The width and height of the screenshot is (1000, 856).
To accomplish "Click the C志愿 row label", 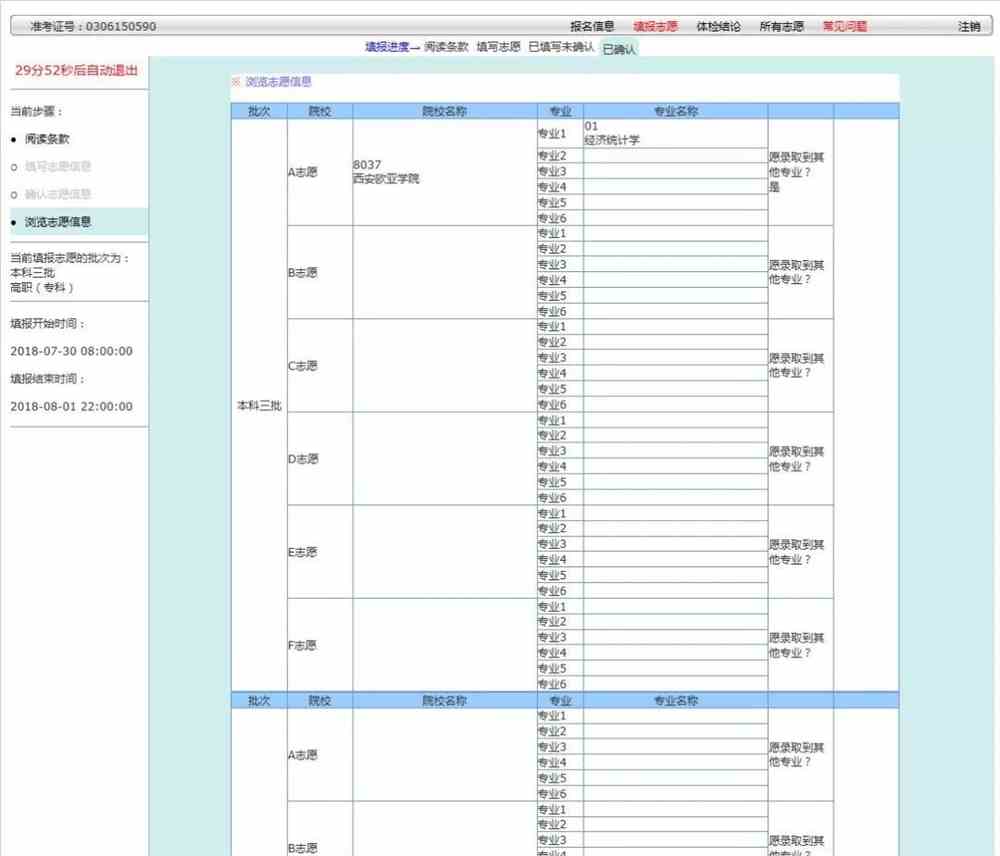I will pyautogui.click(x=302, y=365).
